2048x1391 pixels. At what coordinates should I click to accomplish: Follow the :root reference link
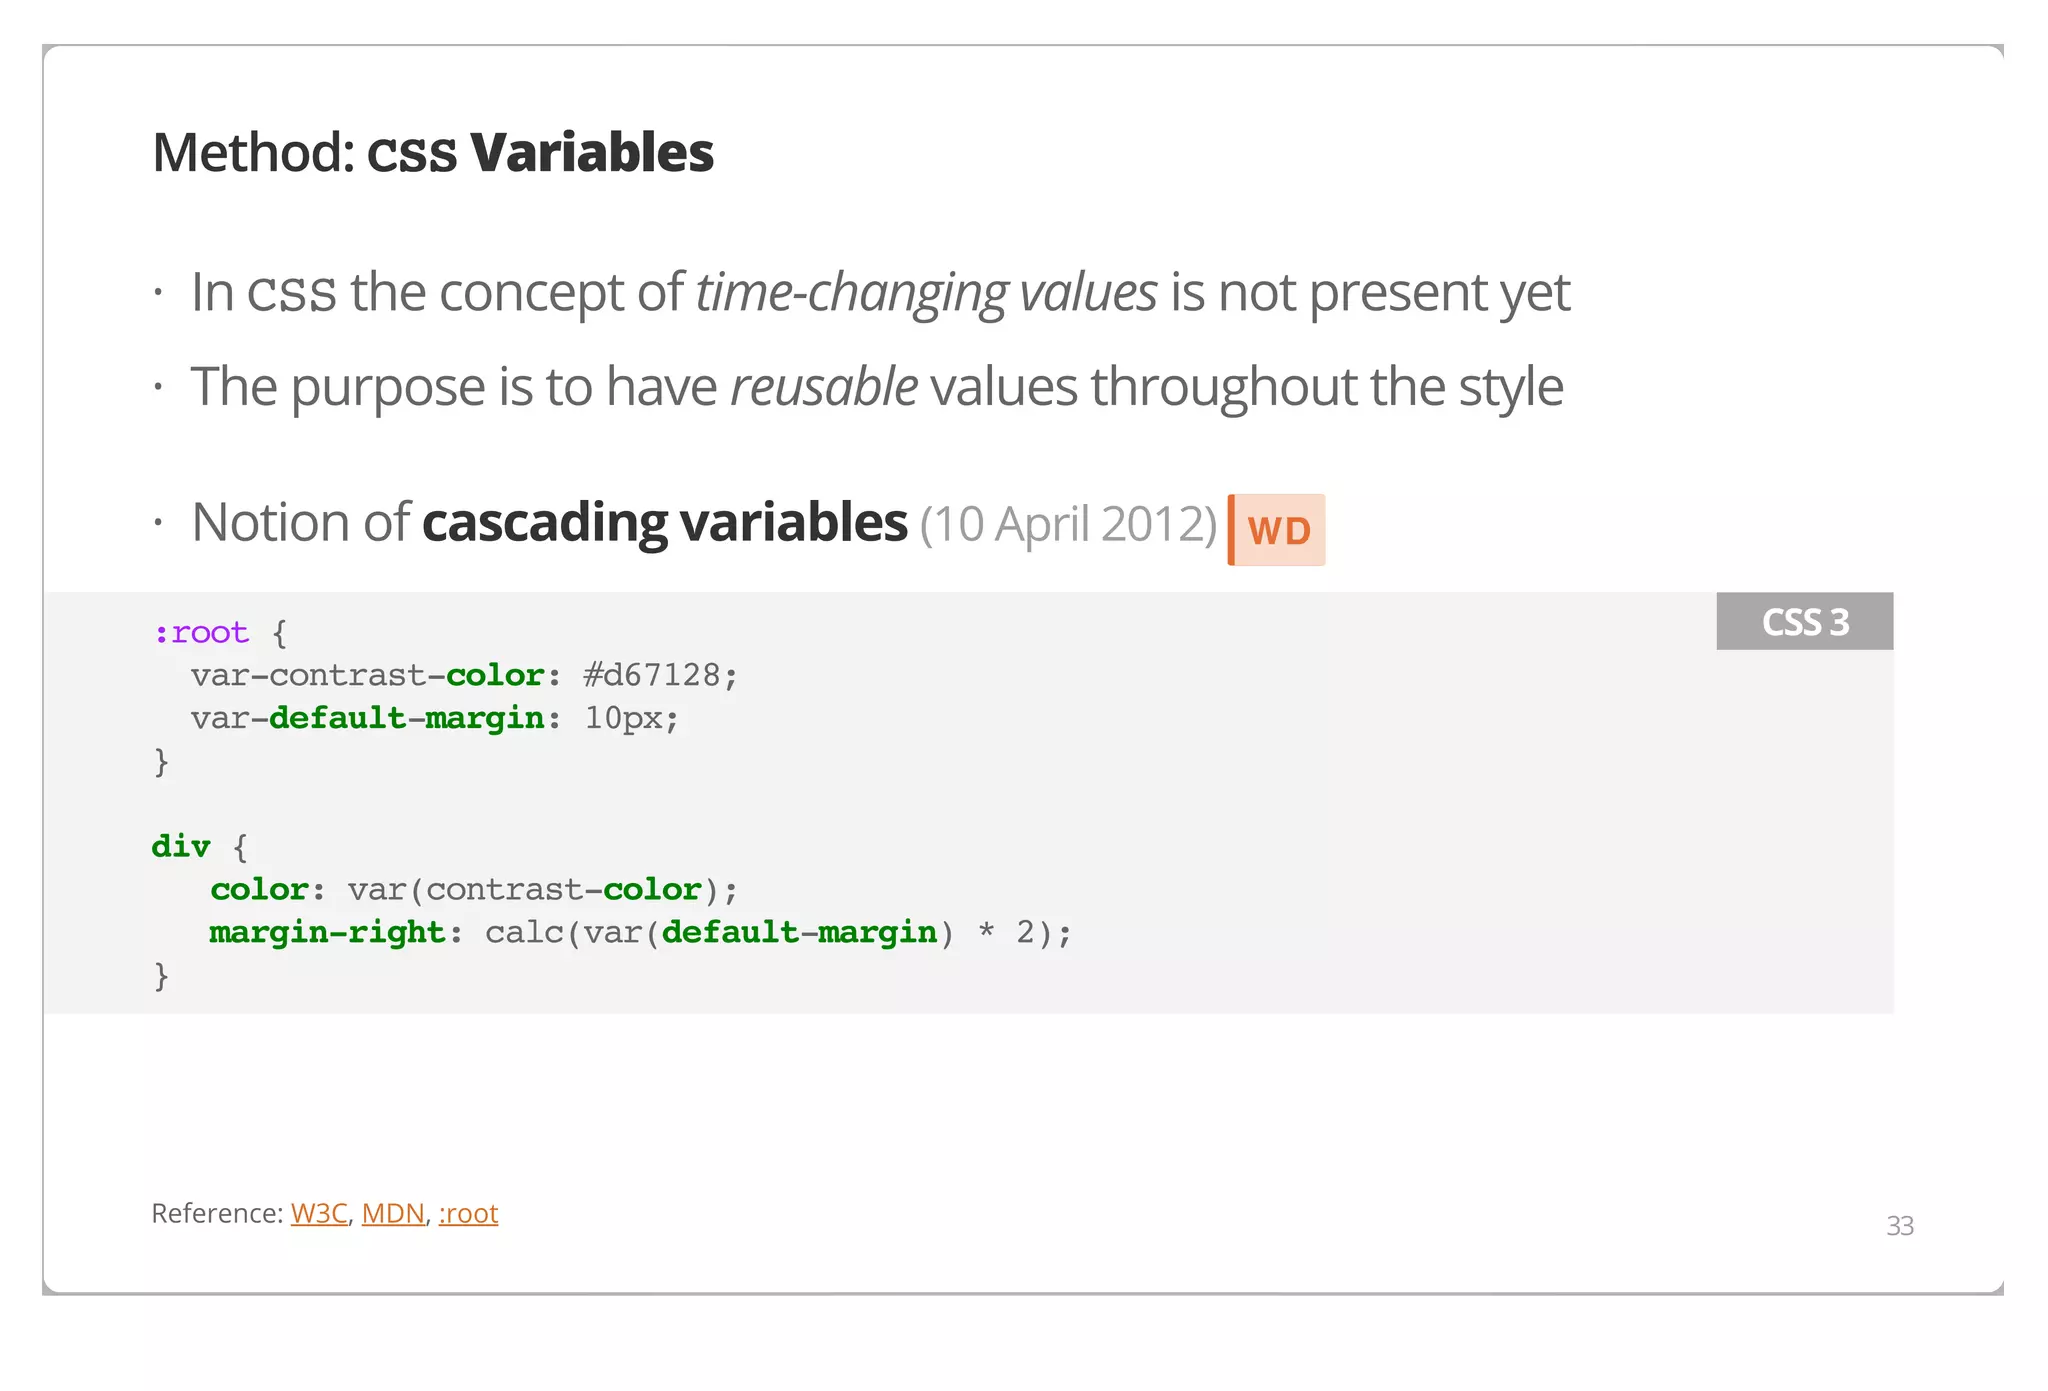[468, 1213]
